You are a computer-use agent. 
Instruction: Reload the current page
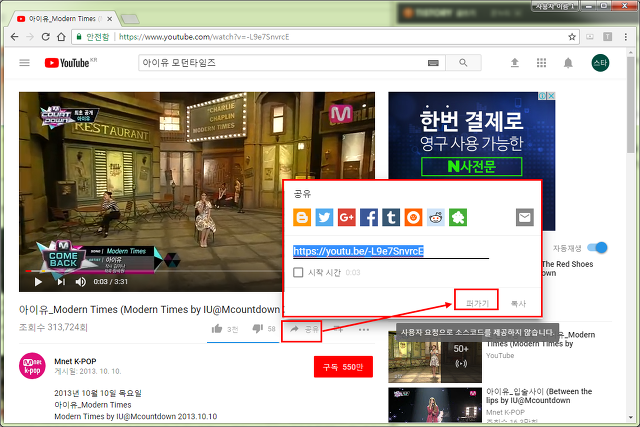[46, 37]
